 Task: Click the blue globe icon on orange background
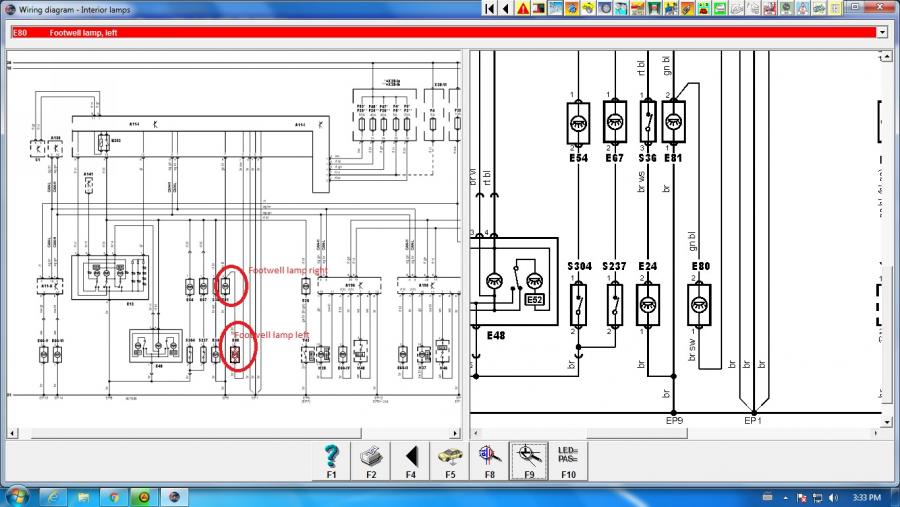572,8
